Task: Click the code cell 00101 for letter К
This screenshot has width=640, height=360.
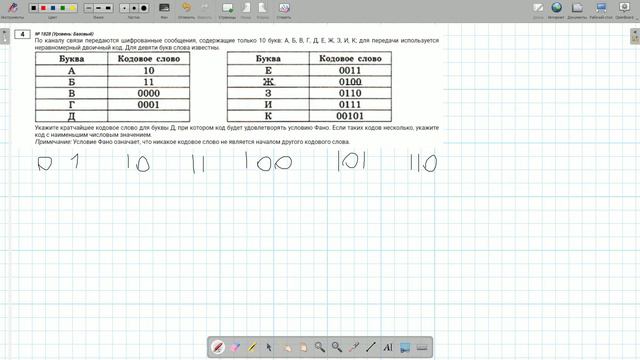Action: point(350,116)
